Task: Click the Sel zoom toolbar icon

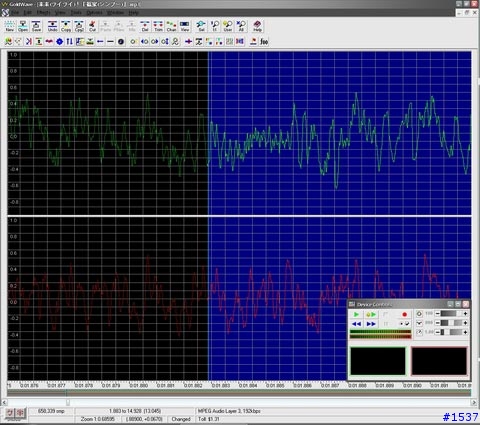Action: click(201, 26)
